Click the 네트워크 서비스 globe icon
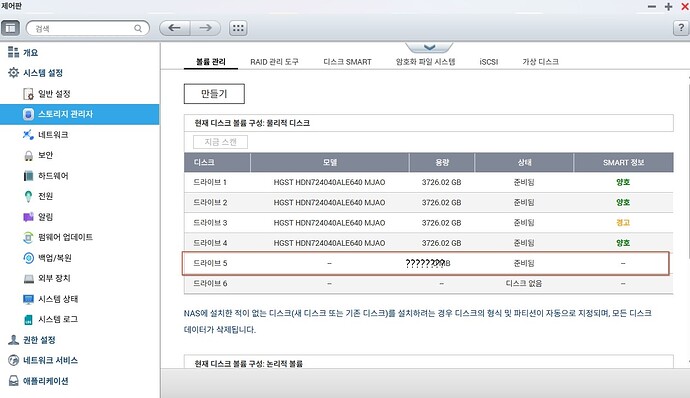Viewport: 690px width, 398px height. [13, 360]
